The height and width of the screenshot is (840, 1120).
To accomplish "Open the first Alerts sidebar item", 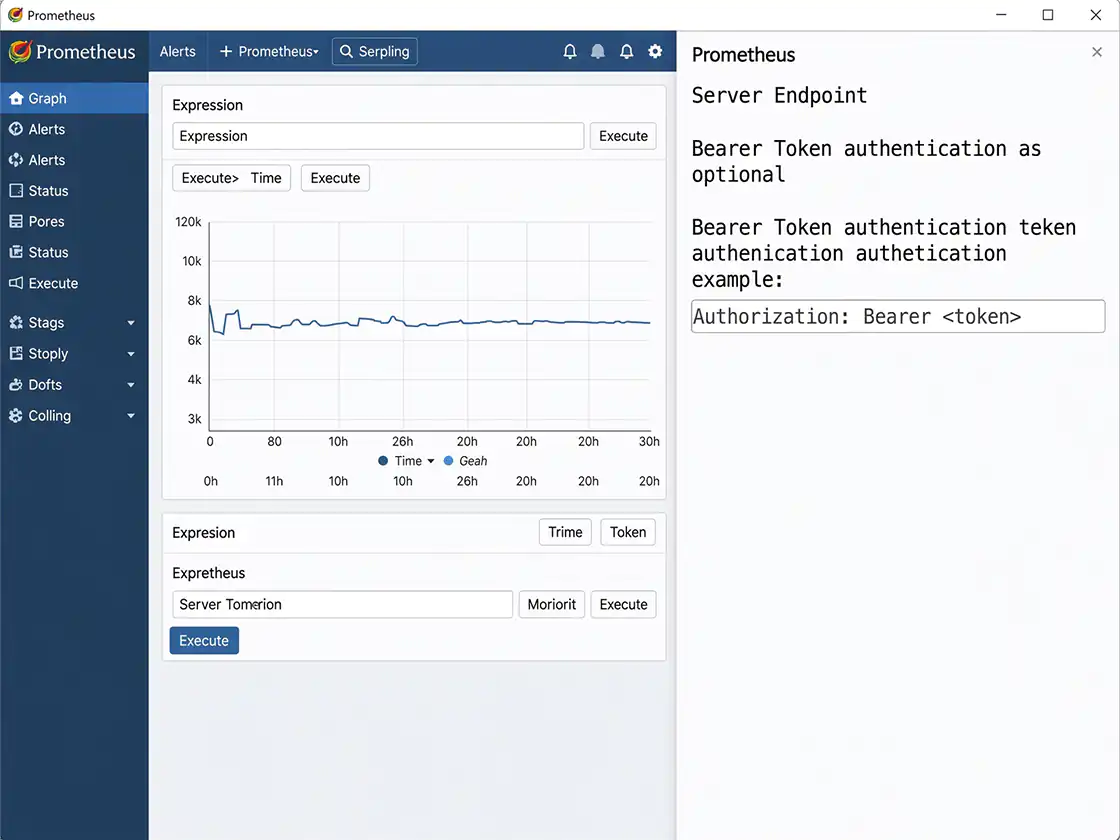I will click(74, 129).
